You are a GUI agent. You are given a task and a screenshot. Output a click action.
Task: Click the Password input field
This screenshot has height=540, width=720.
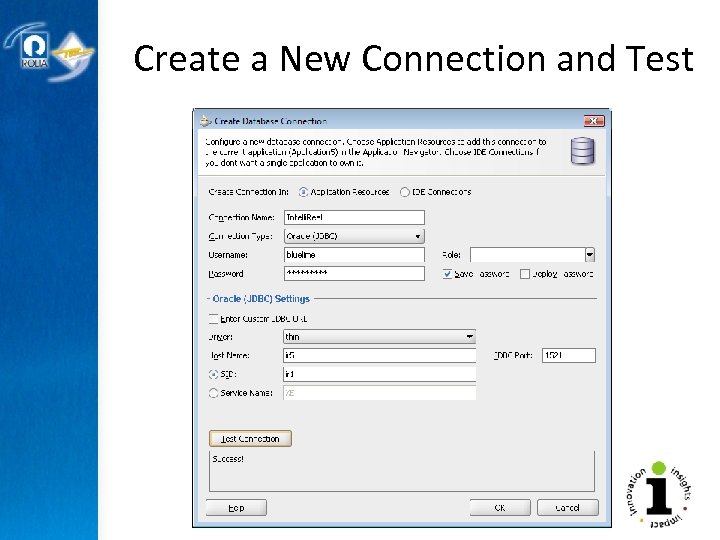pos(354,273)
